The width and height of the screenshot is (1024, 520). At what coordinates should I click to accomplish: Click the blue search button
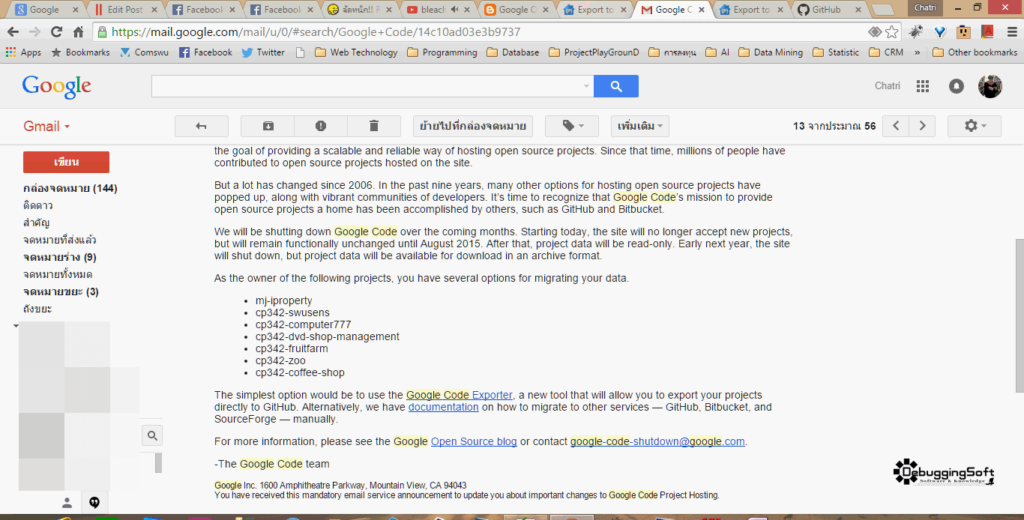click(x=616, y=86)
